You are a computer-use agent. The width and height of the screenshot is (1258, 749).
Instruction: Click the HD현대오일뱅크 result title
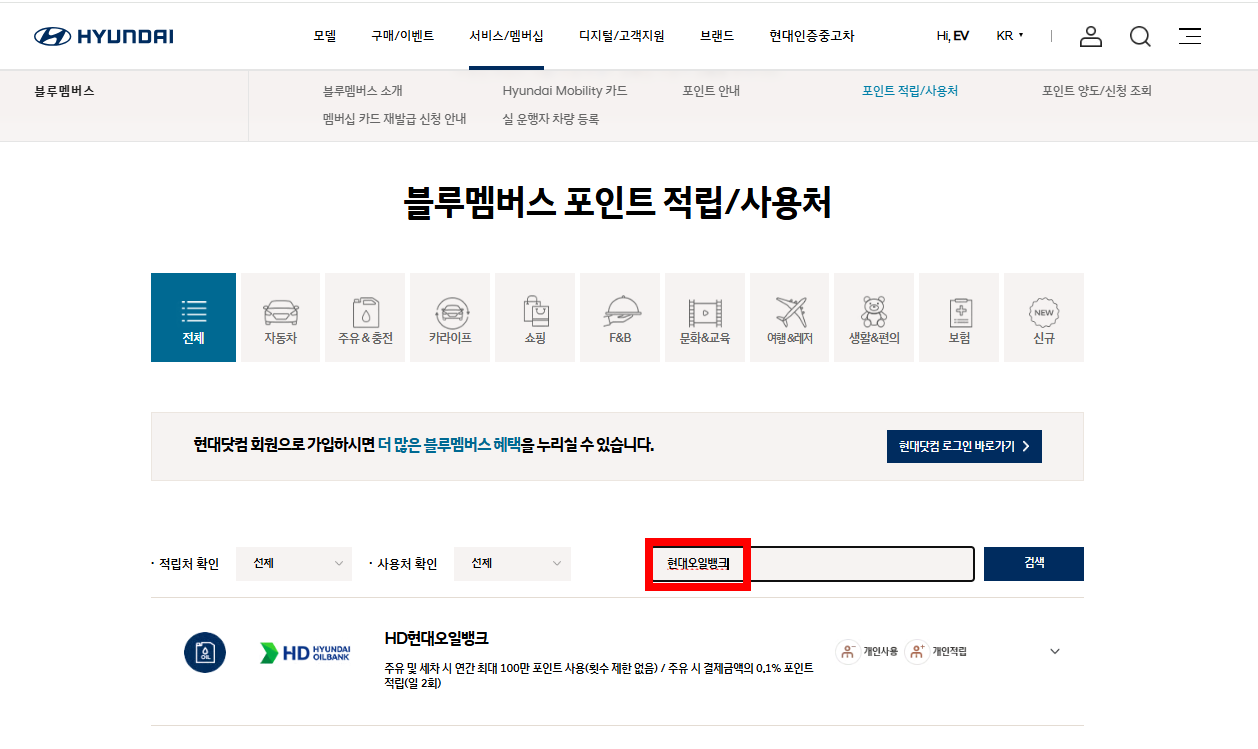[437, 638]
